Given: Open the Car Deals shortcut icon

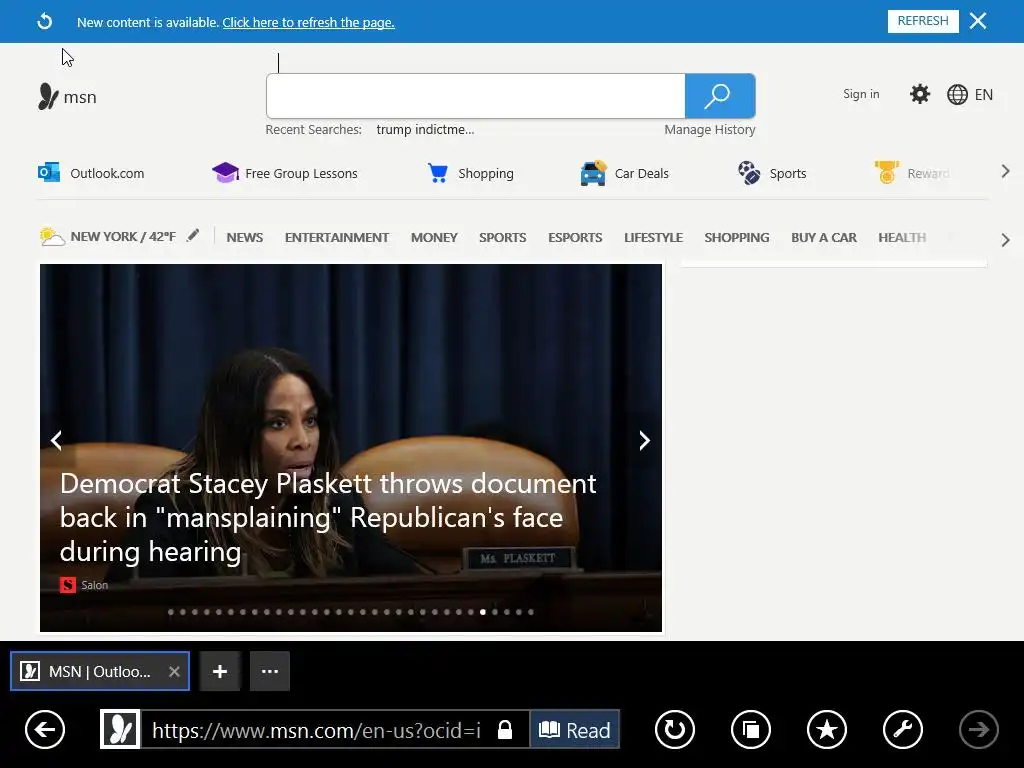Looking at the screenshot, I should (x=593, y=173).
